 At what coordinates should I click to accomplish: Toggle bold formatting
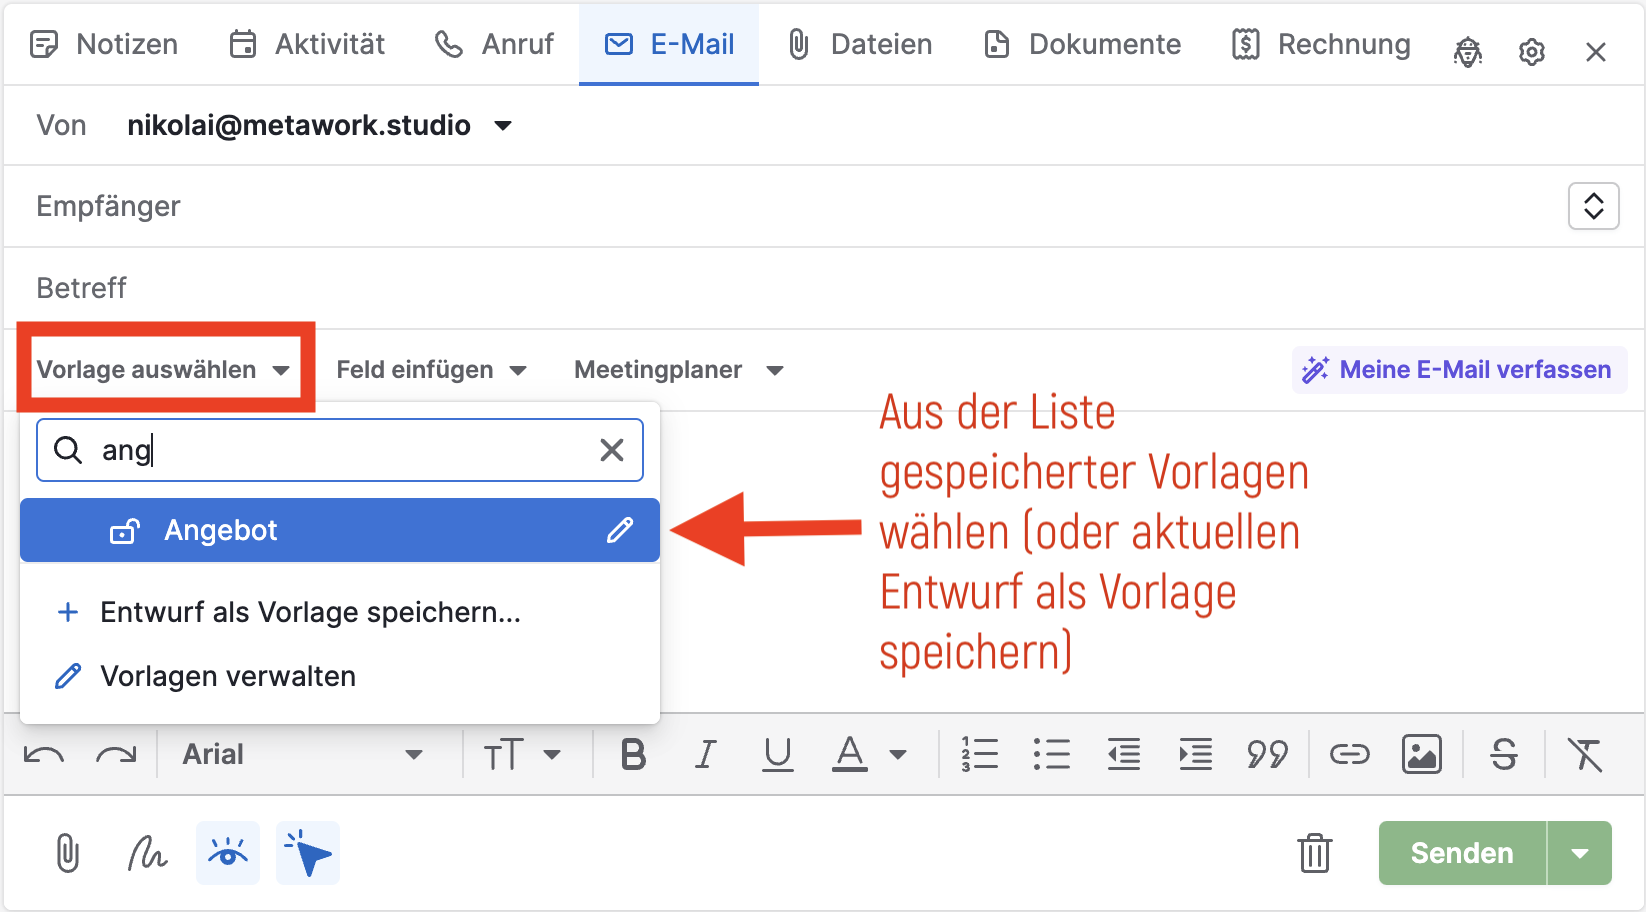633,755
